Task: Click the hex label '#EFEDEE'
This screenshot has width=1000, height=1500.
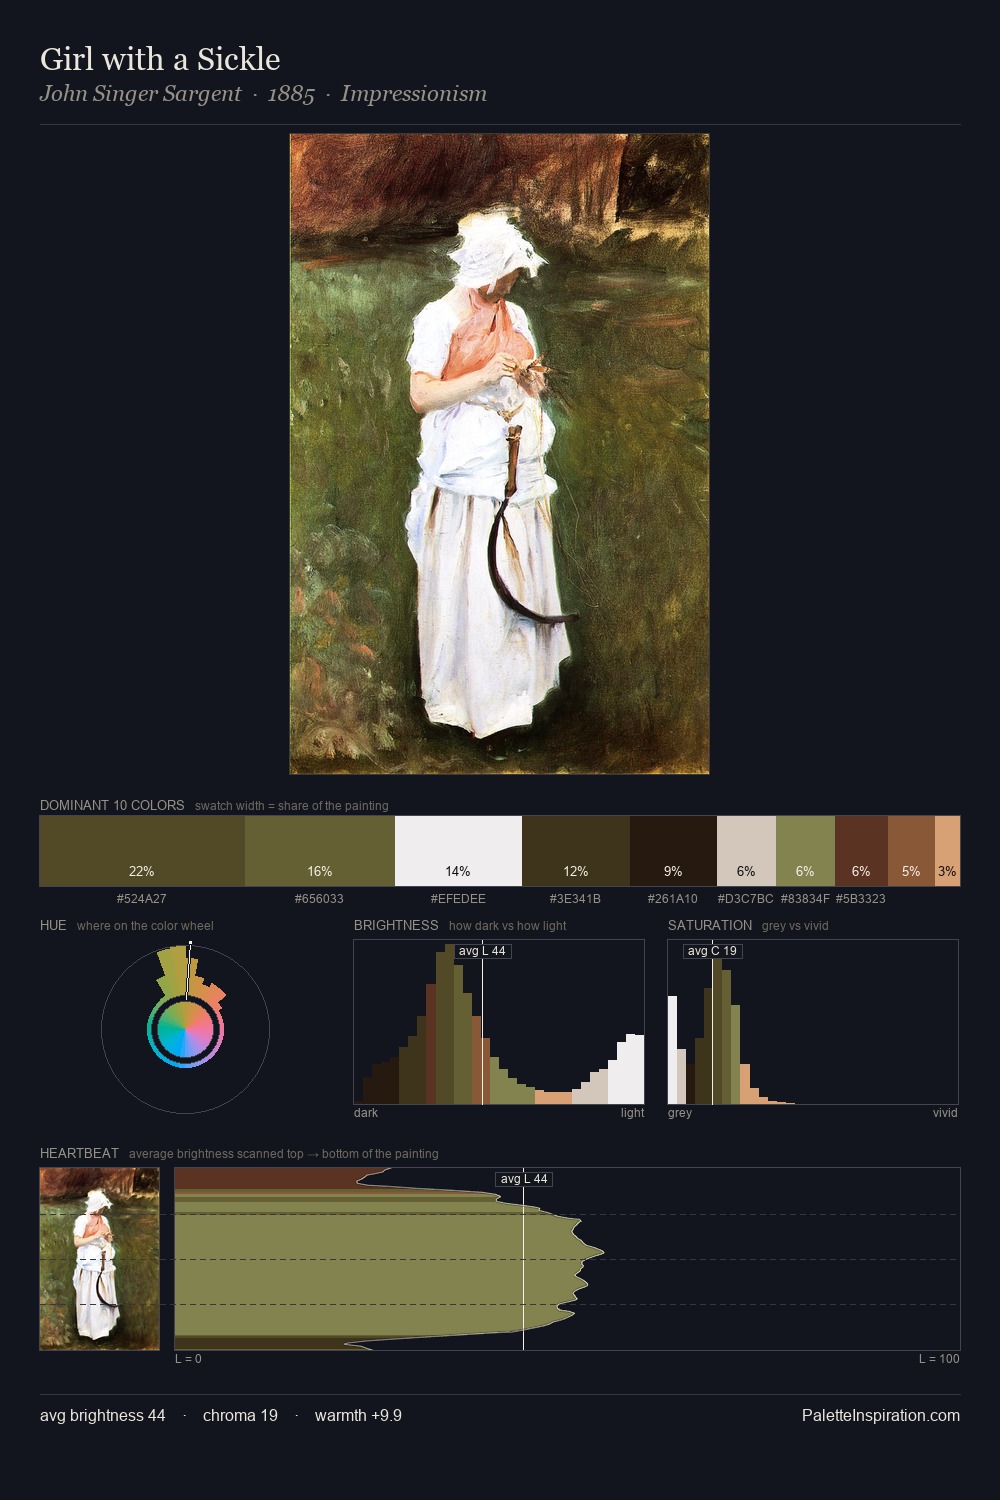Action: tap(458, 899)
